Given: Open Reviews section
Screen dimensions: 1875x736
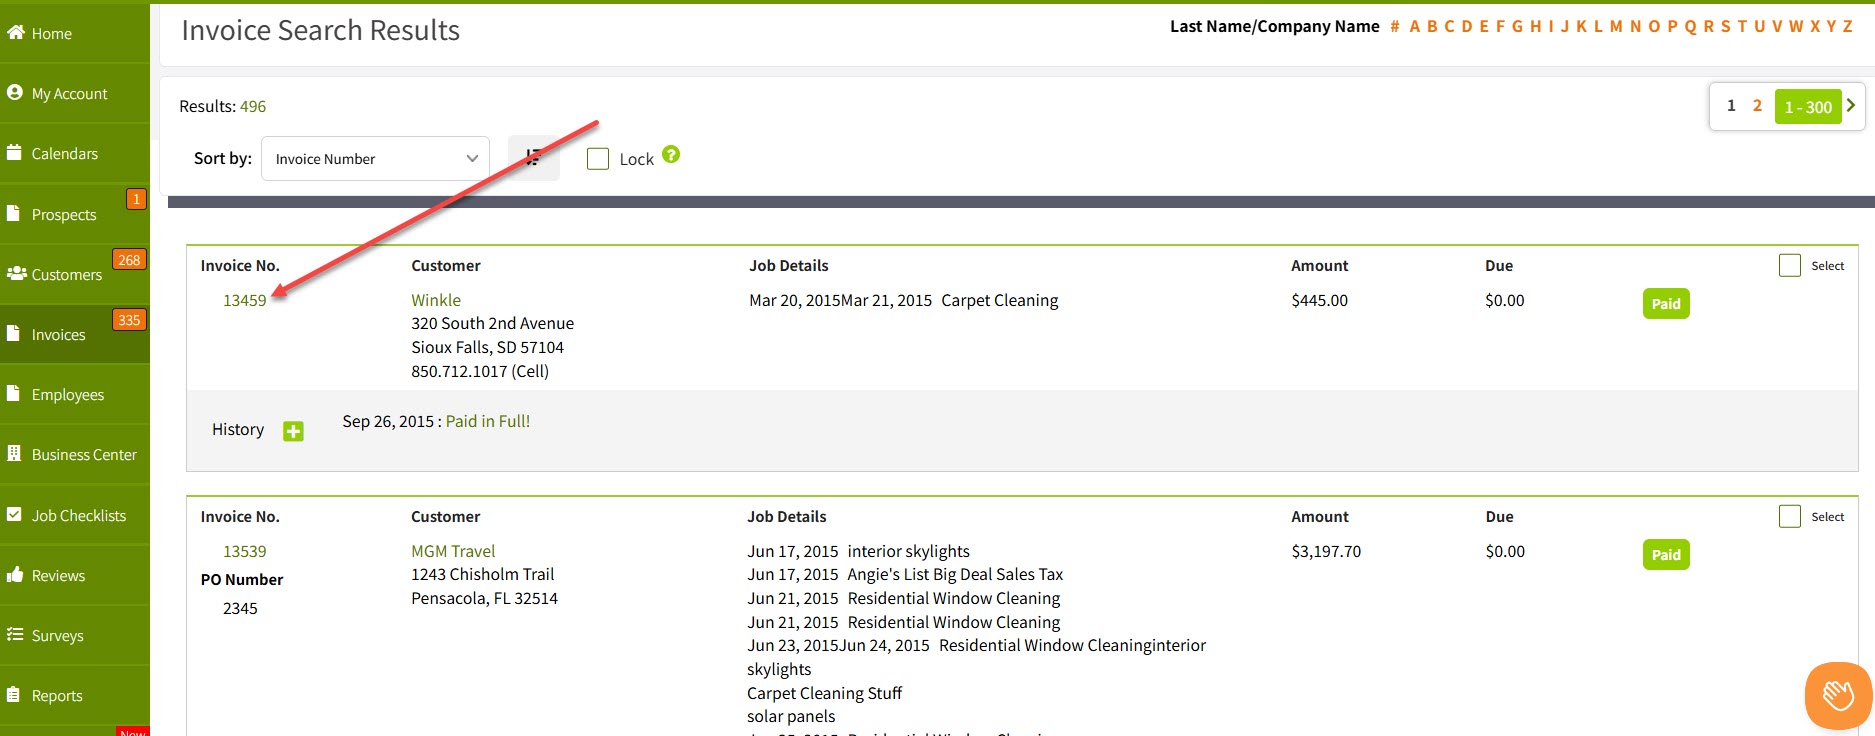Looking at the screenshot, I should tap(75, 575).
